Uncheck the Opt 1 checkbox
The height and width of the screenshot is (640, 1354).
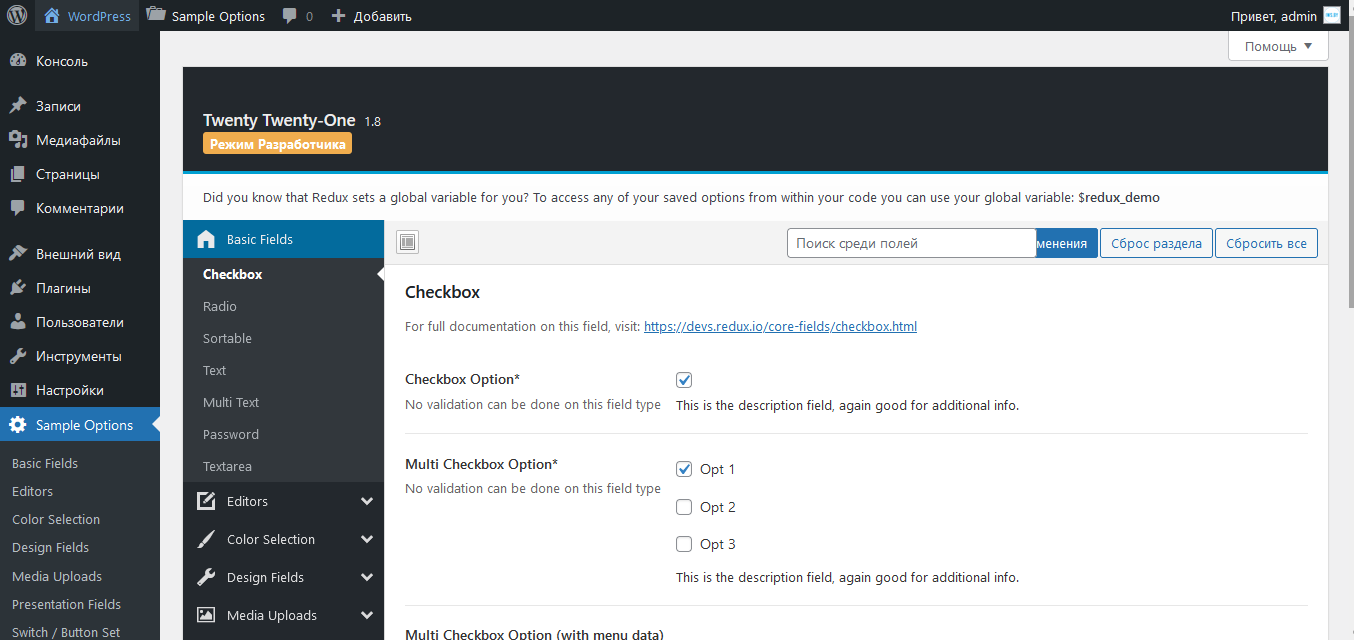[x=684, y=469]
